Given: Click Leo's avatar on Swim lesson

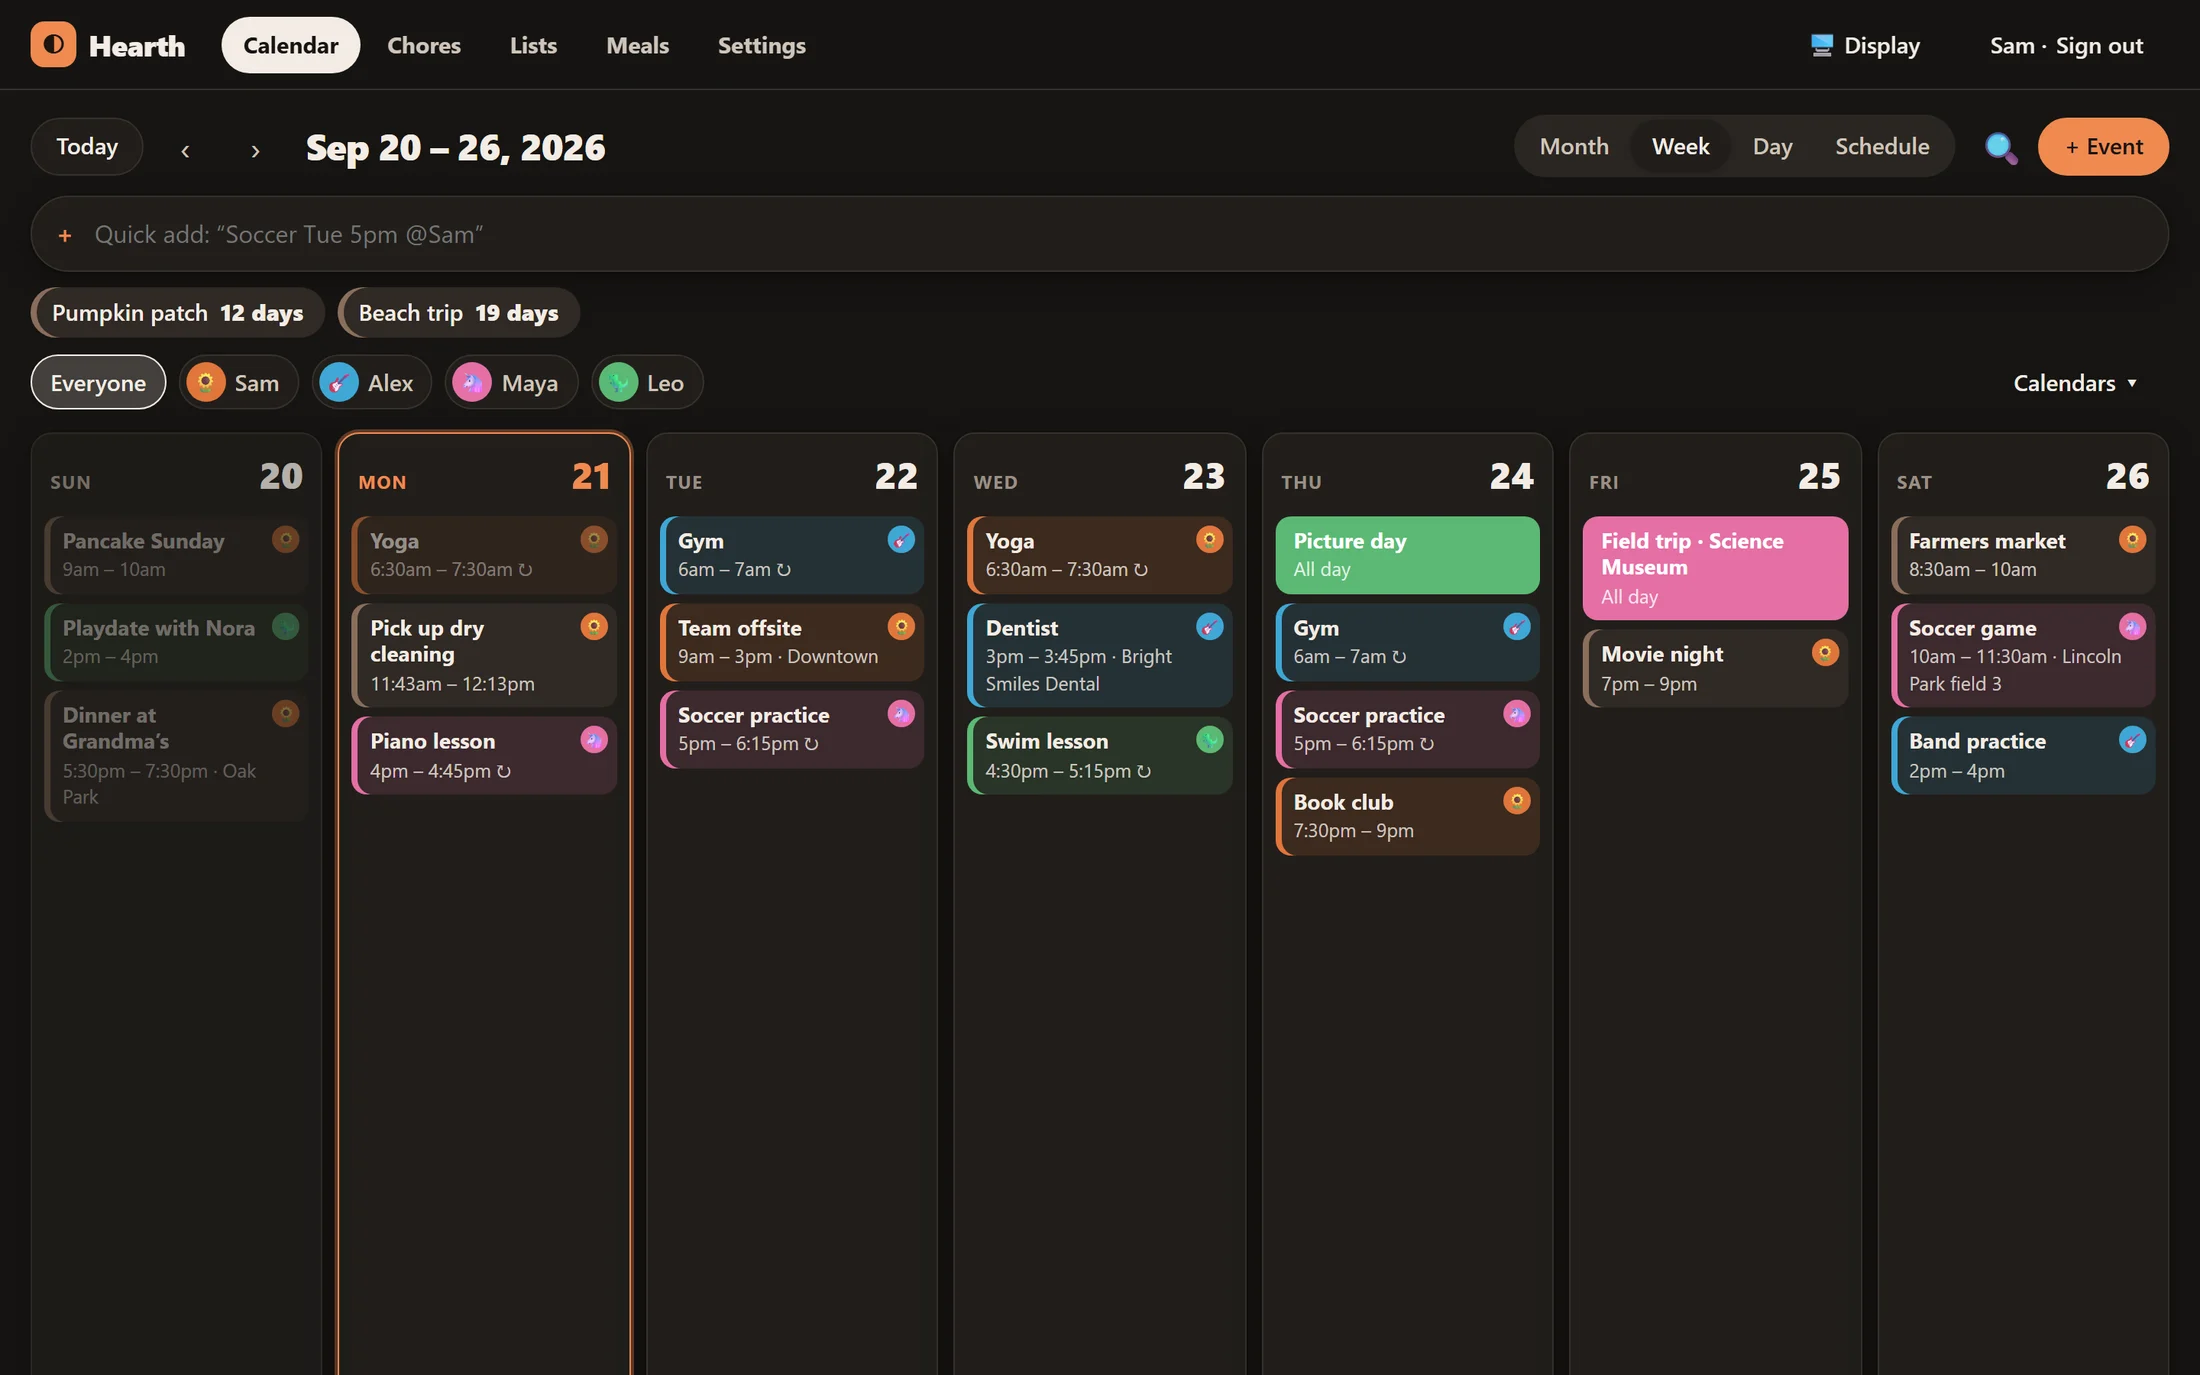Looking at the screenshot, I should 1209,740.
